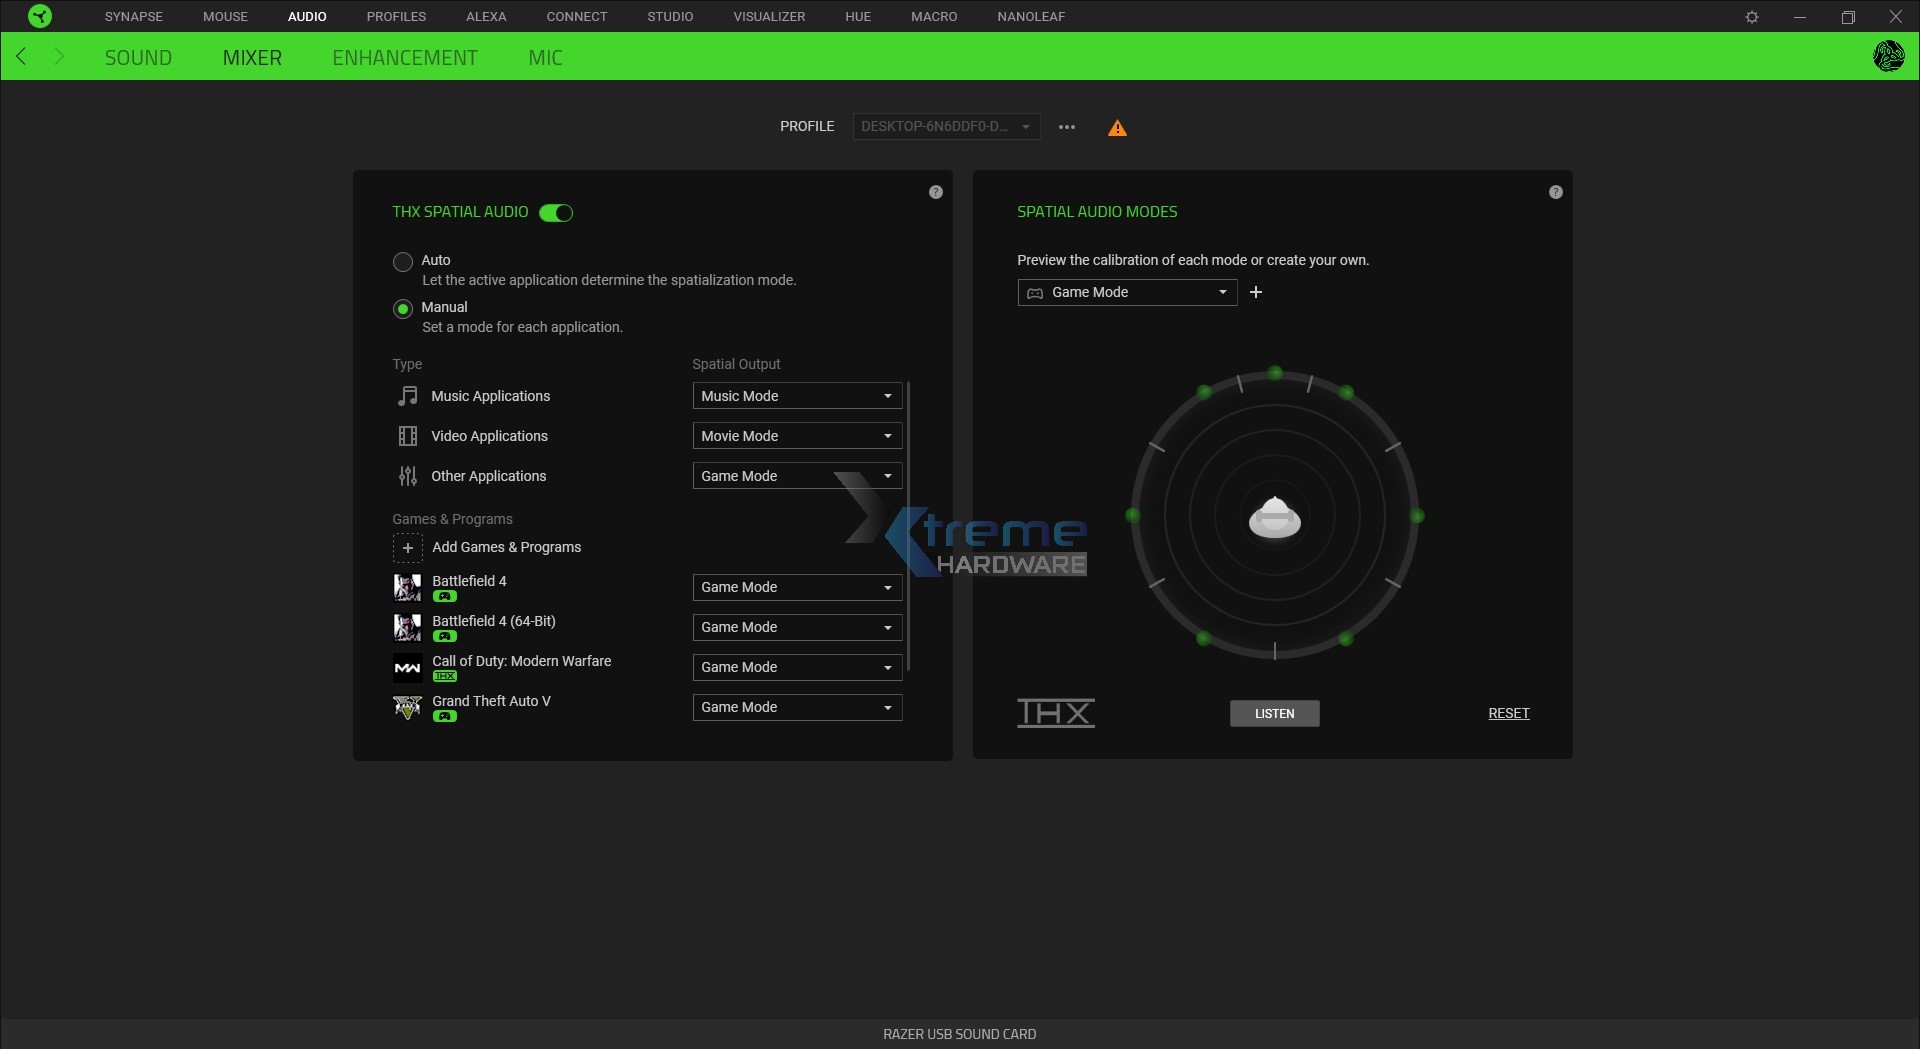The width and height of the screenshot is (1920, 1049).
Task: Open Synapse settings gear
Action: tap(1753, 16)
